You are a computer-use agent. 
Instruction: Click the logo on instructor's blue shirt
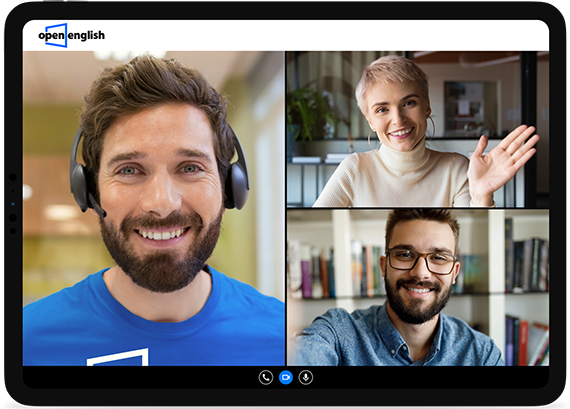coord(118,357)
